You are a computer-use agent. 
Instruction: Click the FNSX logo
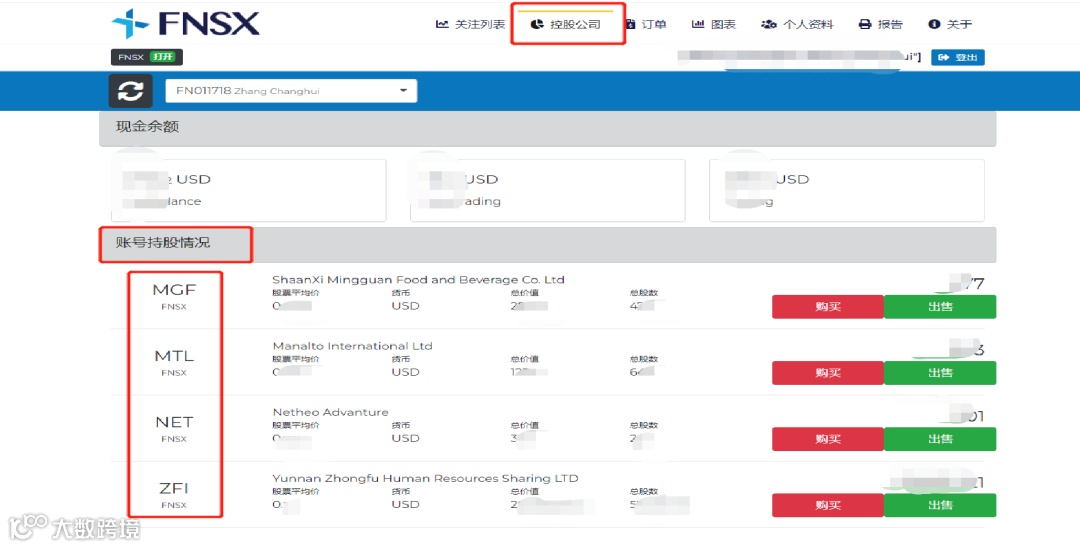185,23
